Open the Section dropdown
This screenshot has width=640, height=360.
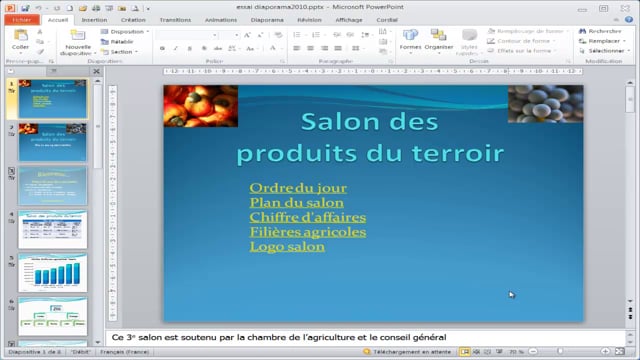point(119,52)
